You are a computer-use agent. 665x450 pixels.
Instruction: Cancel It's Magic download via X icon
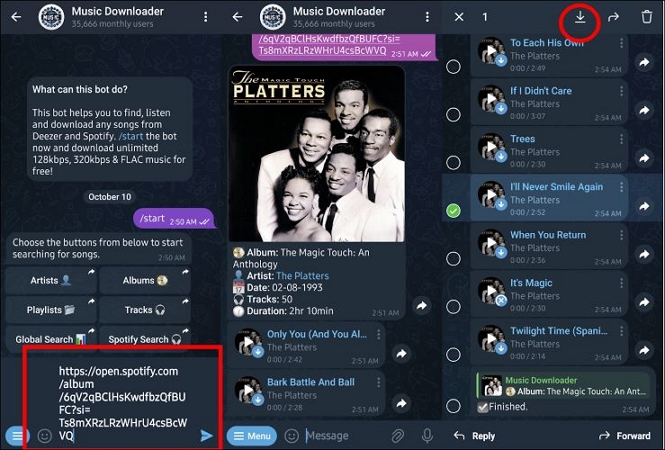pos(501,300)
